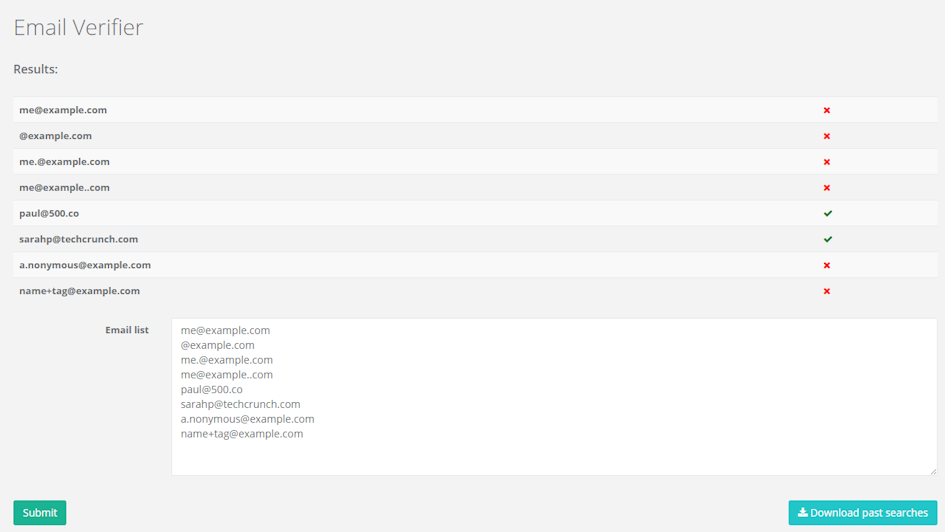Click the red X icon for me@example.com
Viewport: 945px width, 532px height.
tap(826, 110)
